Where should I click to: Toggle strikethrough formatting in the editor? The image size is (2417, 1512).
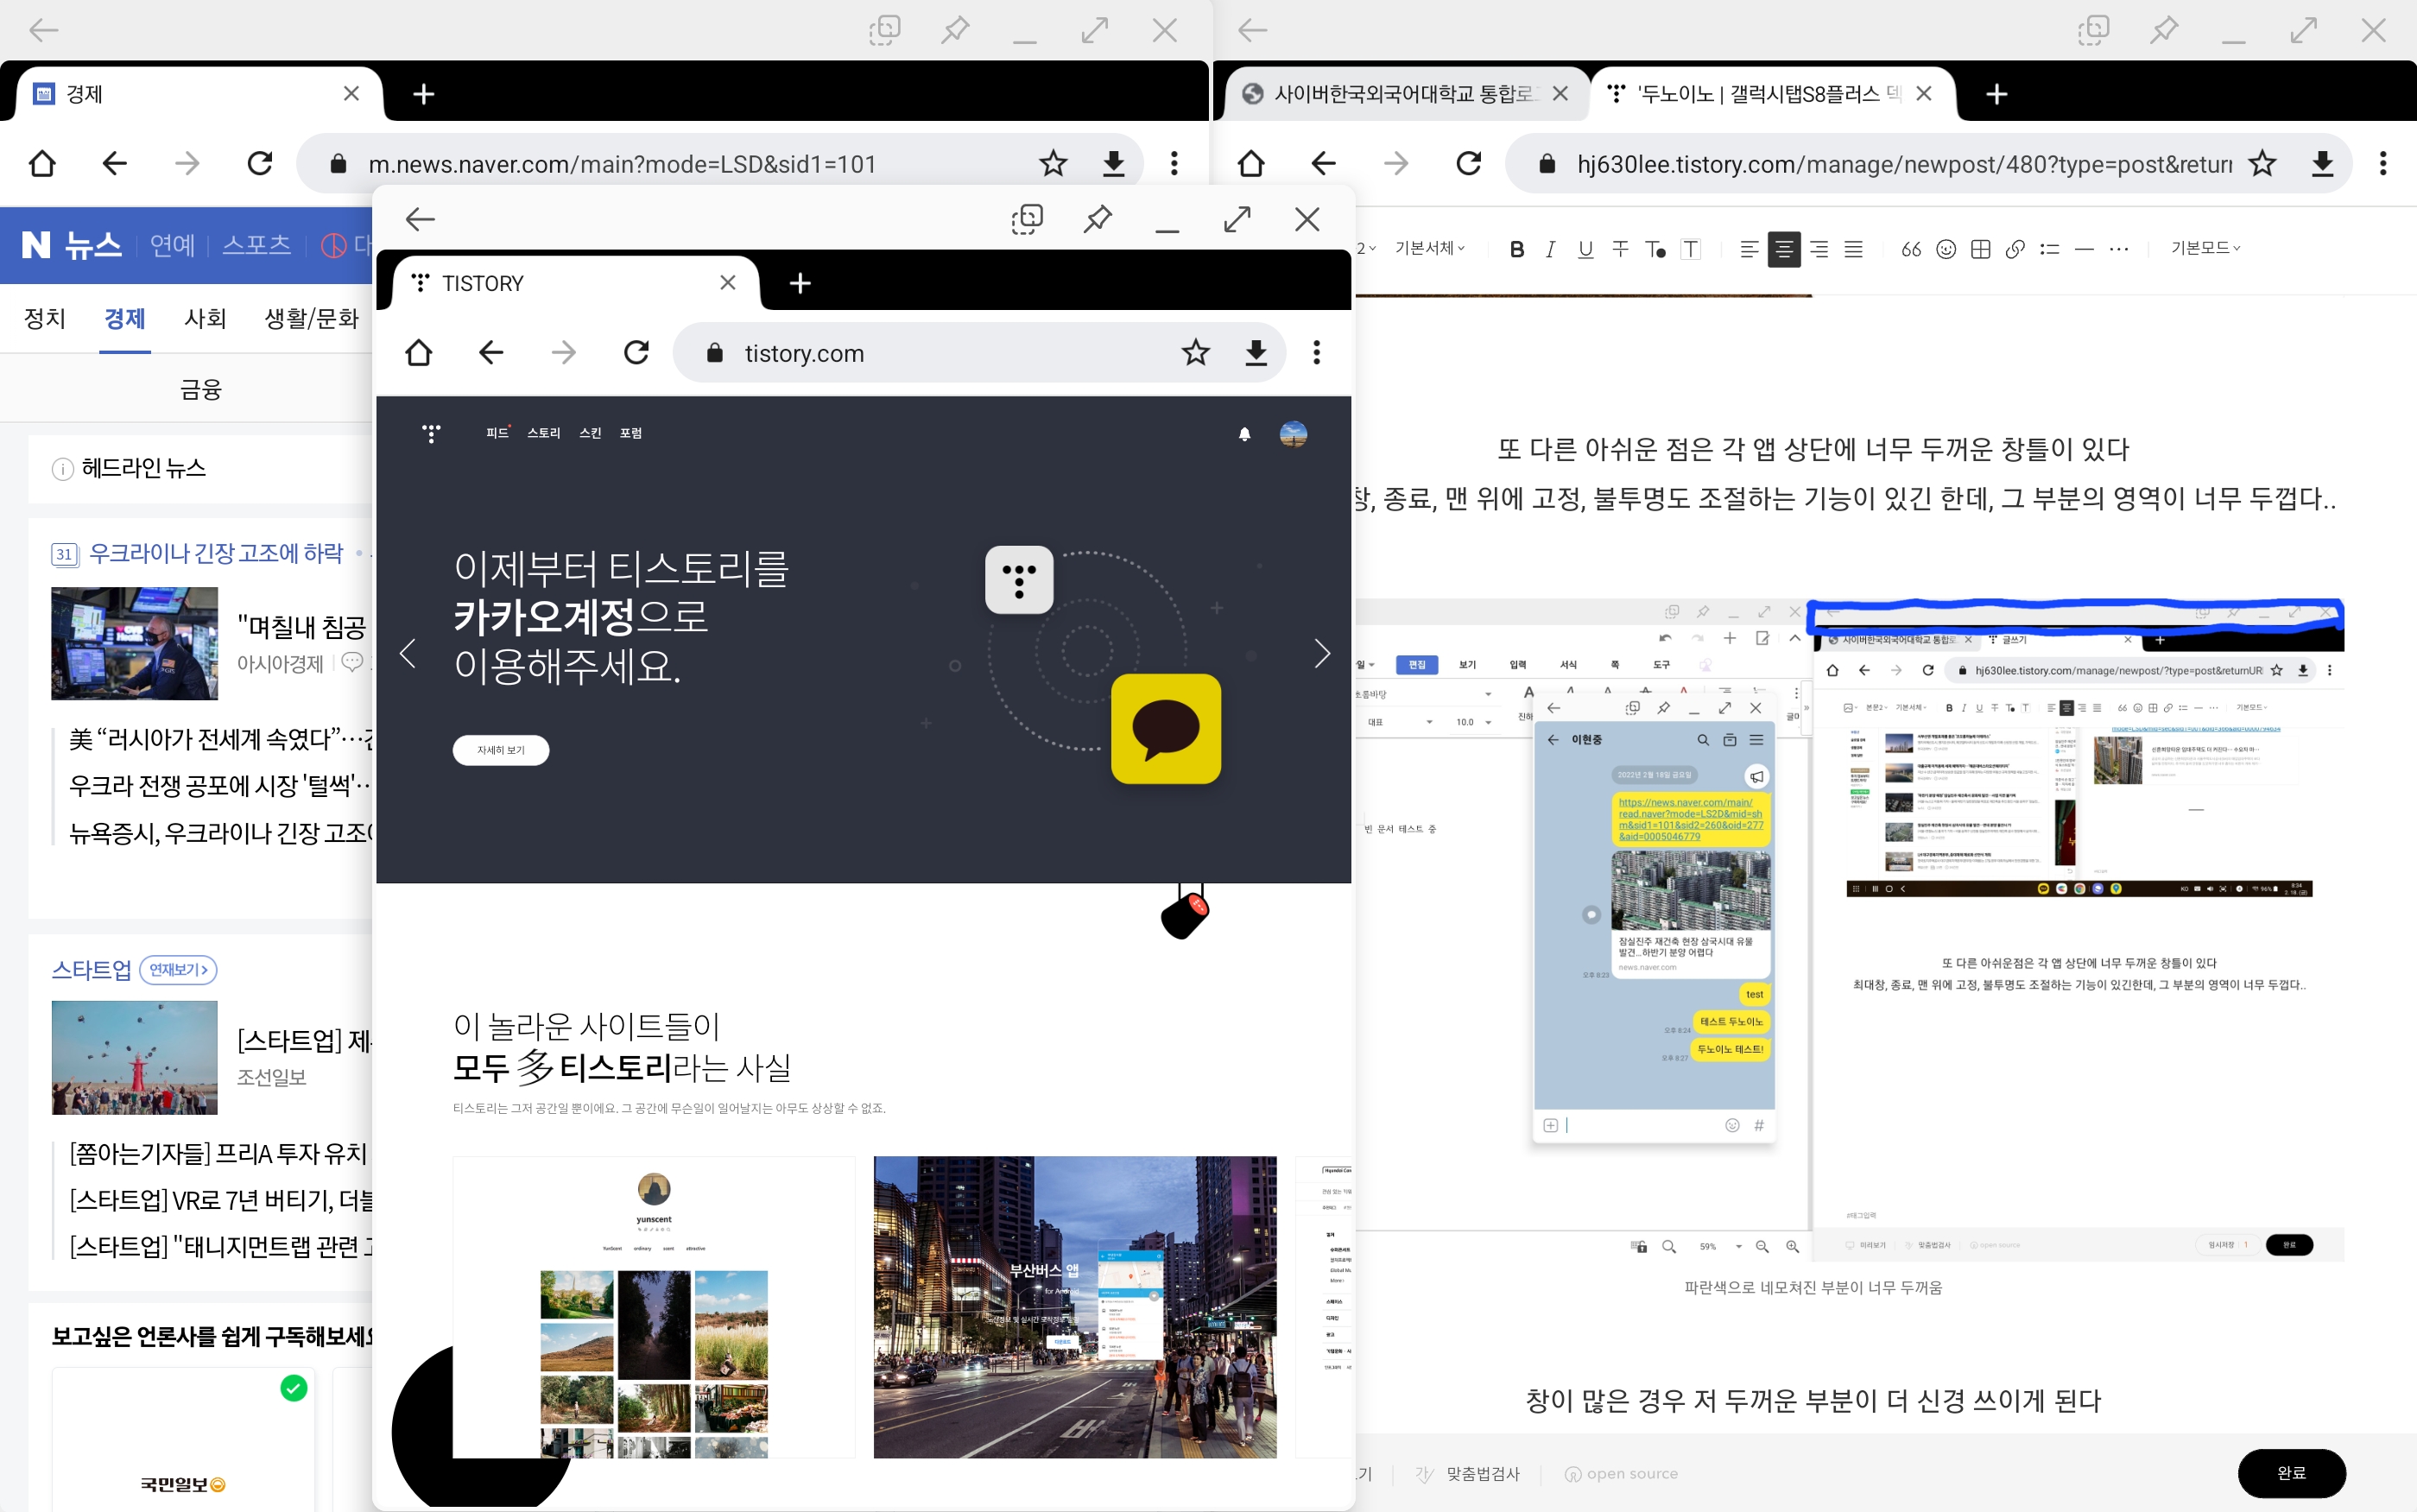point(1620,249)
